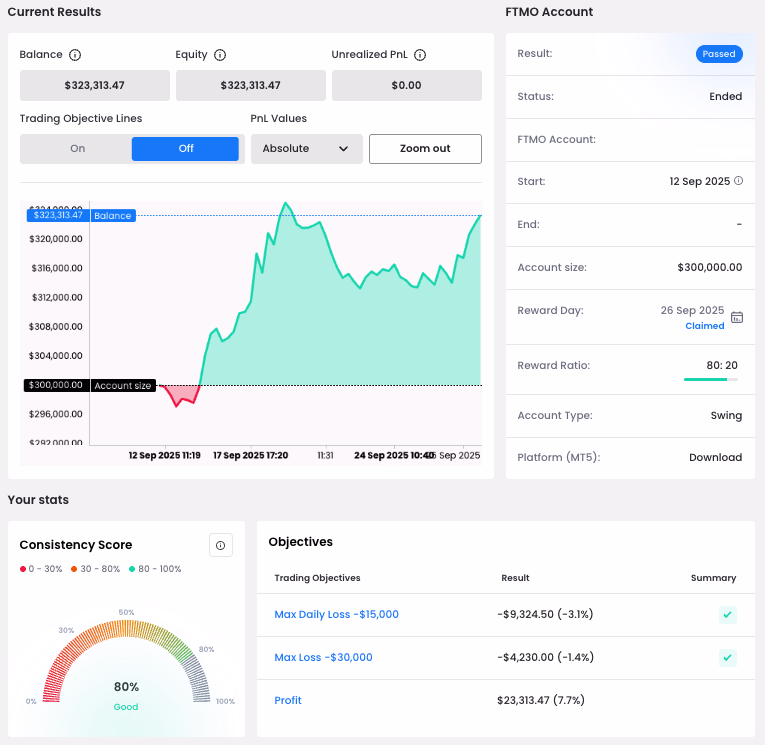
Task: Select the Swing account type value
Action: [x=726, y=415]
